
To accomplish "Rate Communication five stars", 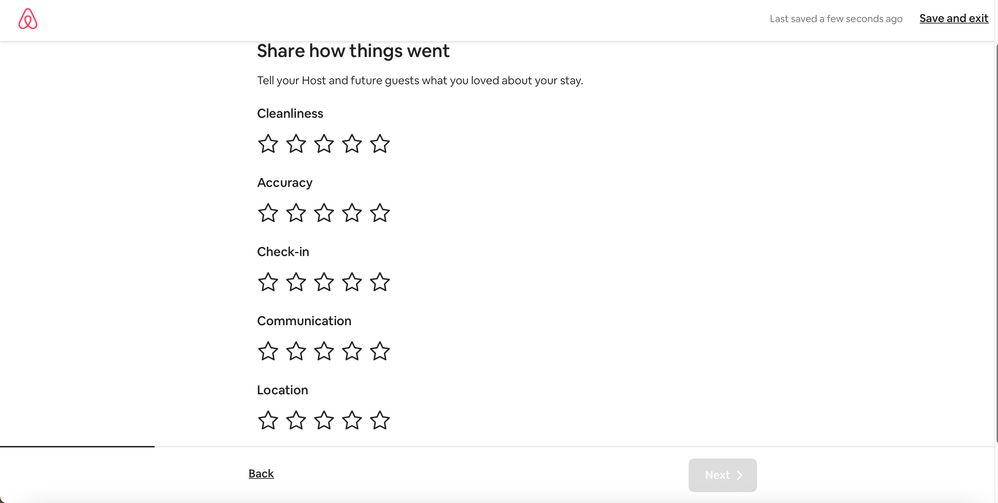I will [x=380, y=351].
